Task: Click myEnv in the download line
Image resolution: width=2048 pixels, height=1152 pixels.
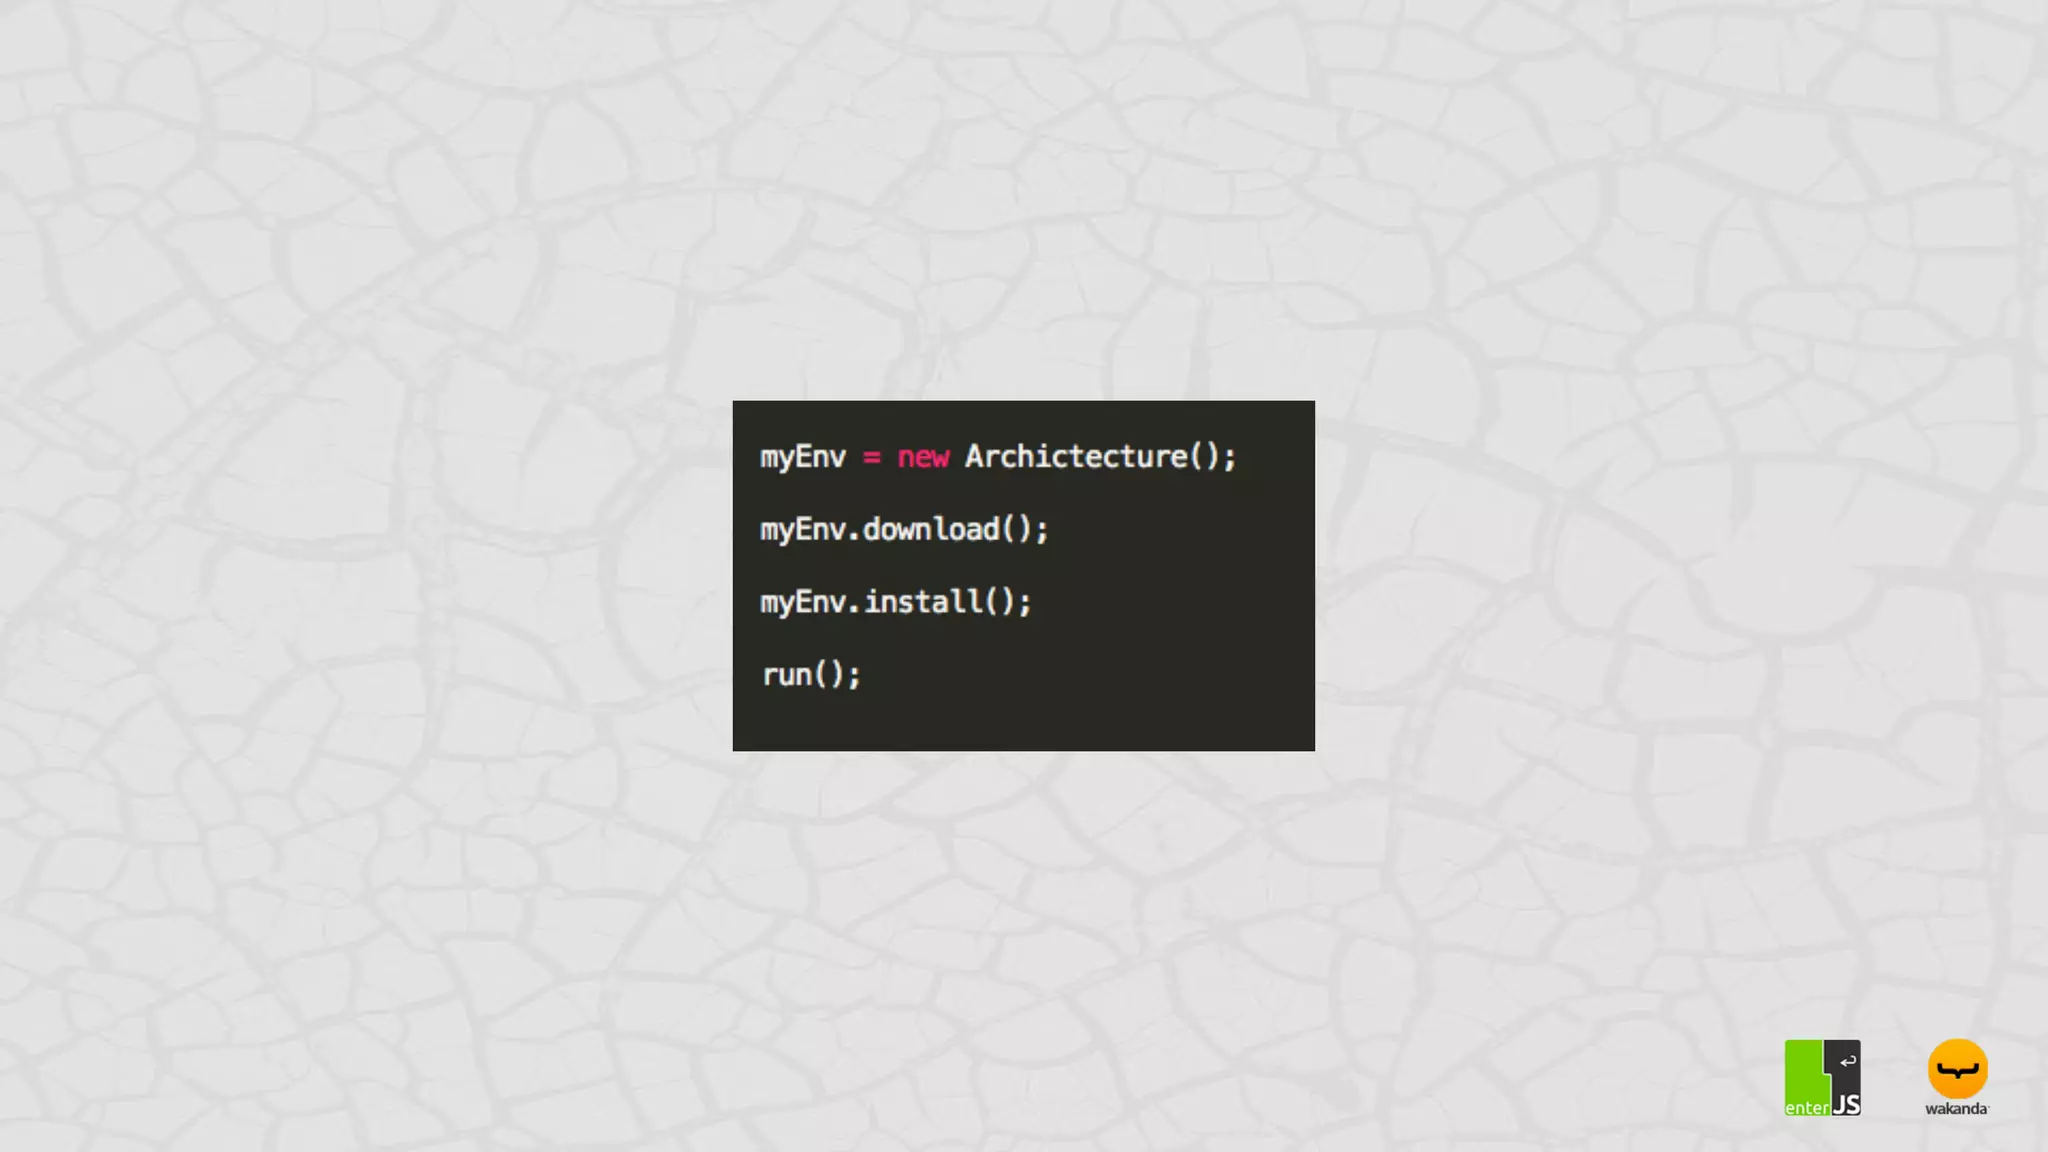Action: [x=803, y=531]
